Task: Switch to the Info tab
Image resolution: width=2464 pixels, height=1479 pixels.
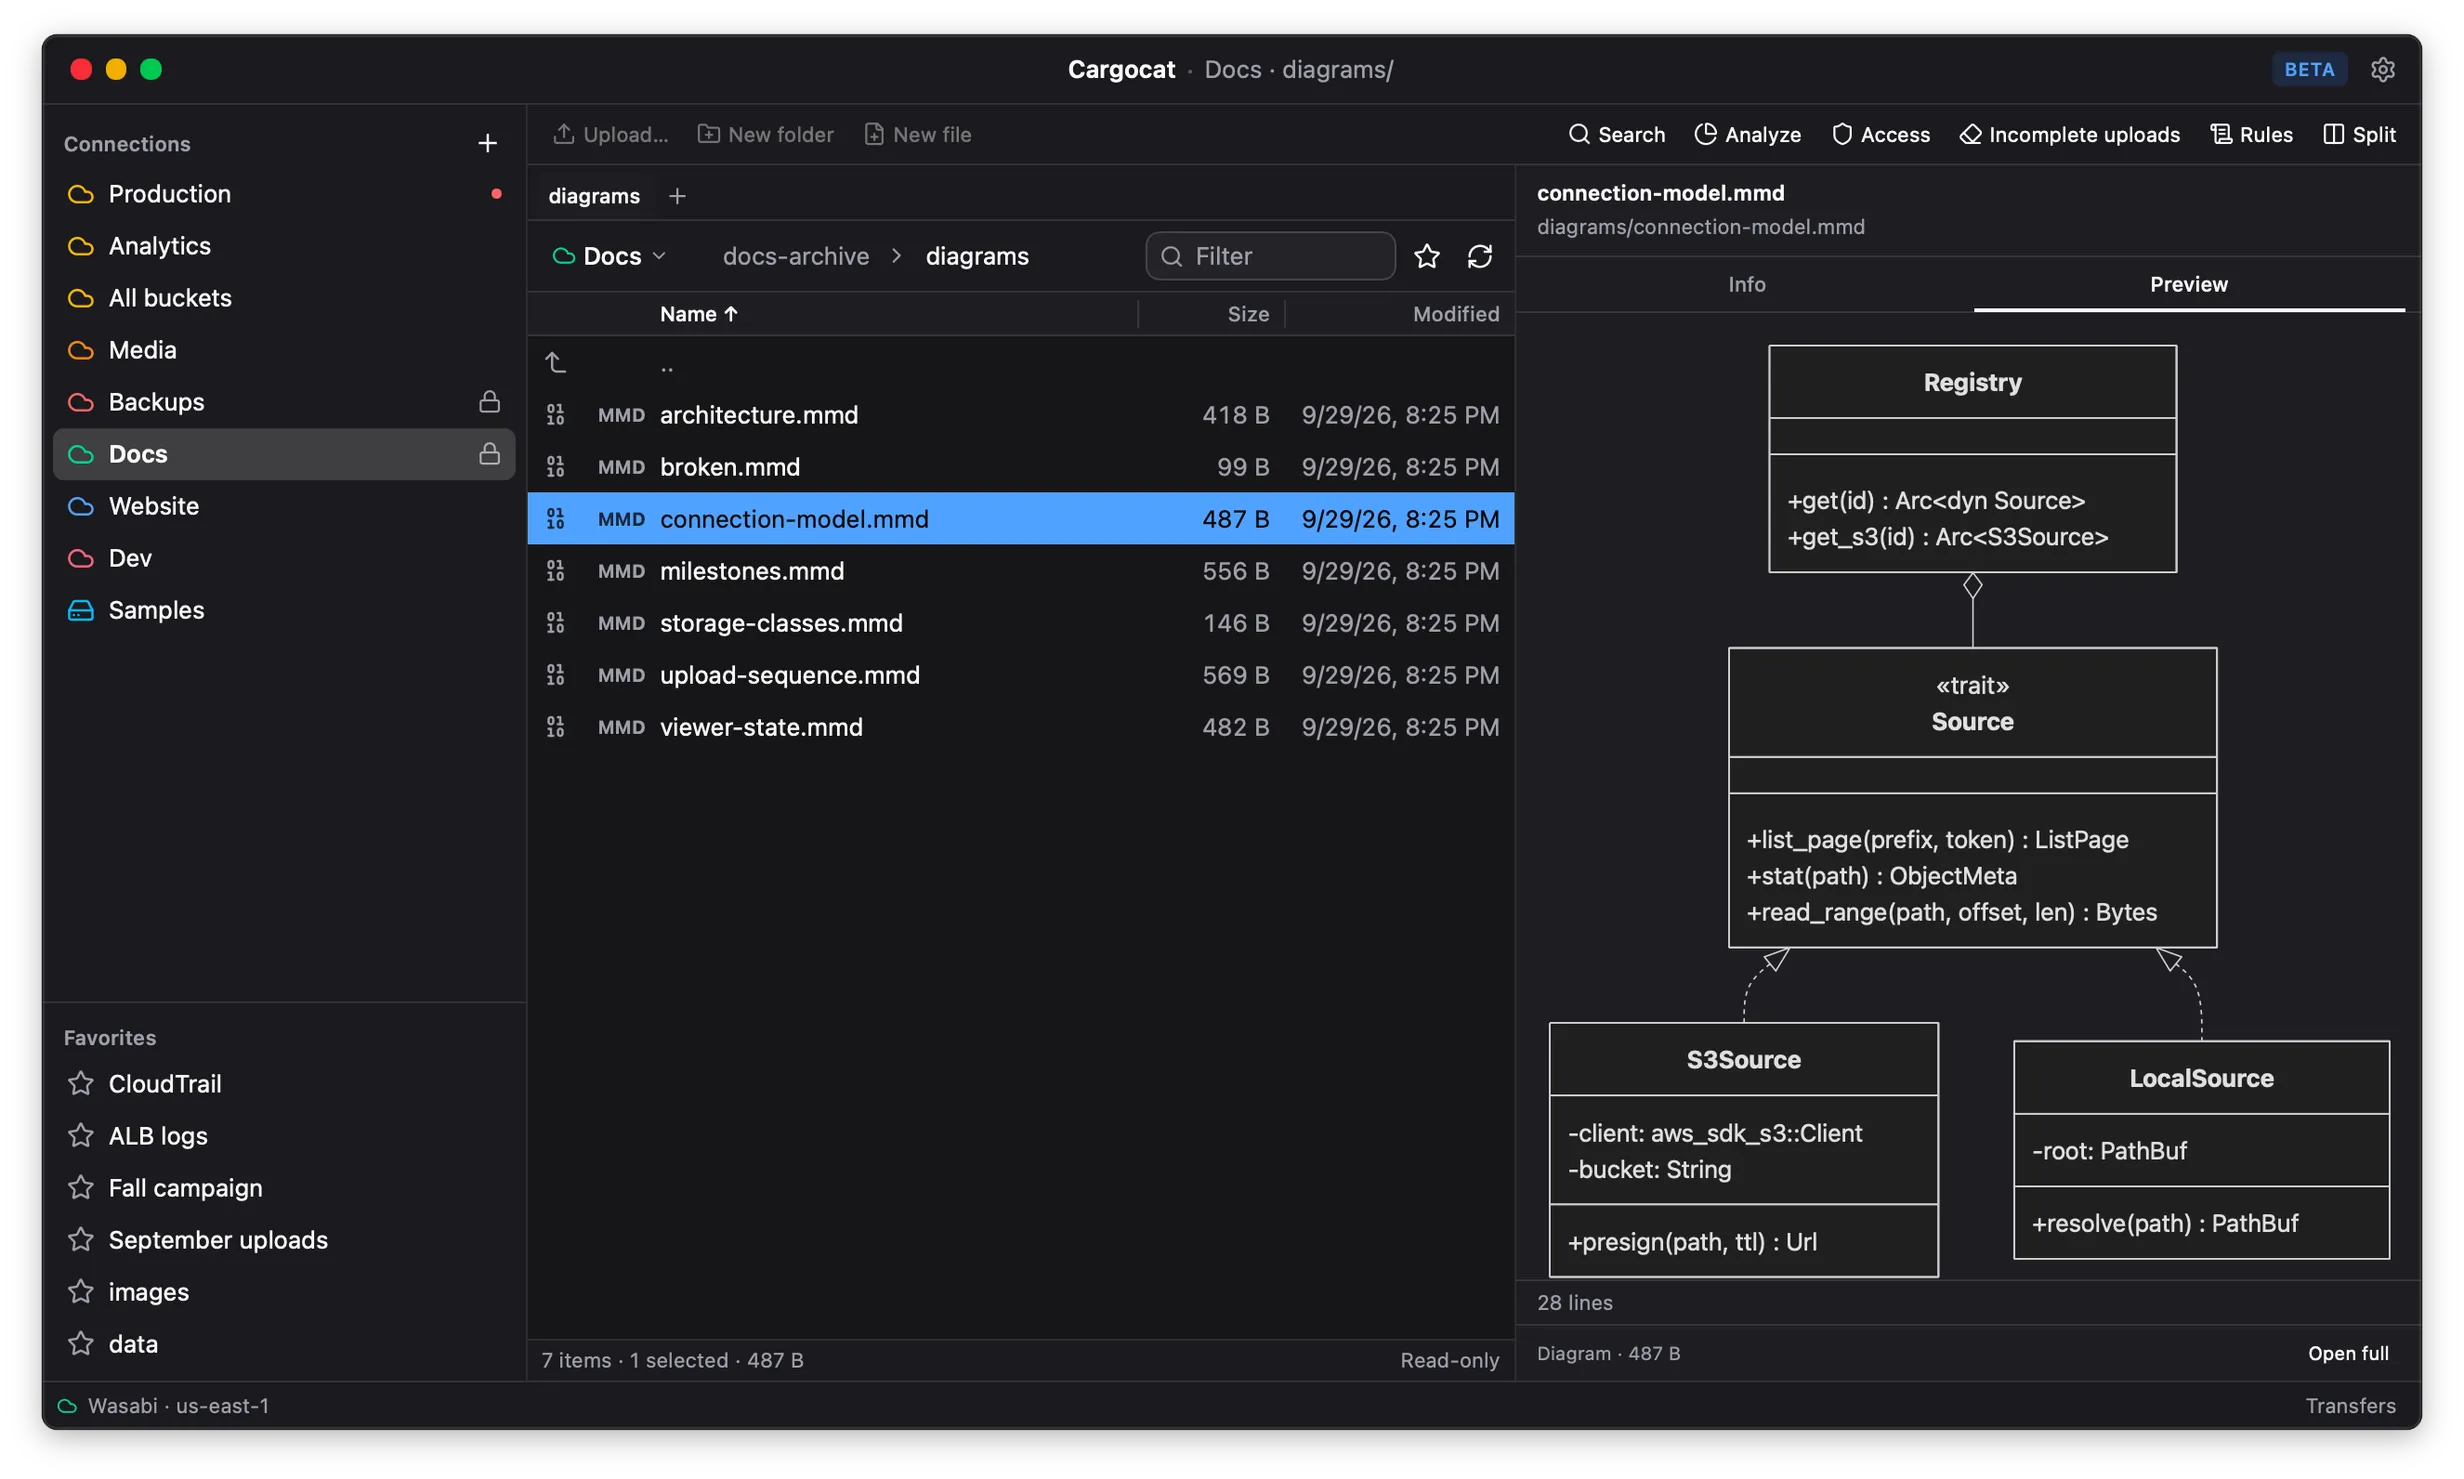Action: pyautogui.click(x=1746, y=284)
